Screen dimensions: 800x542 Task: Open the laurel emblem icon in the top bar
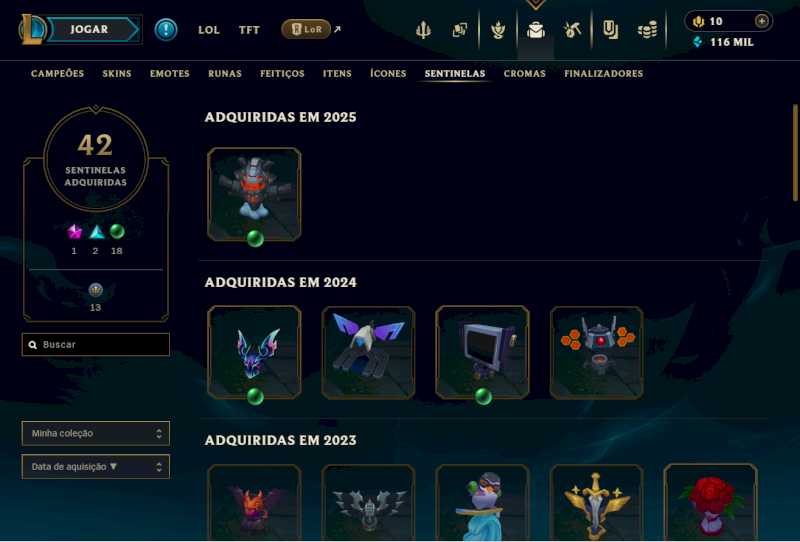[x=497, y=30]
